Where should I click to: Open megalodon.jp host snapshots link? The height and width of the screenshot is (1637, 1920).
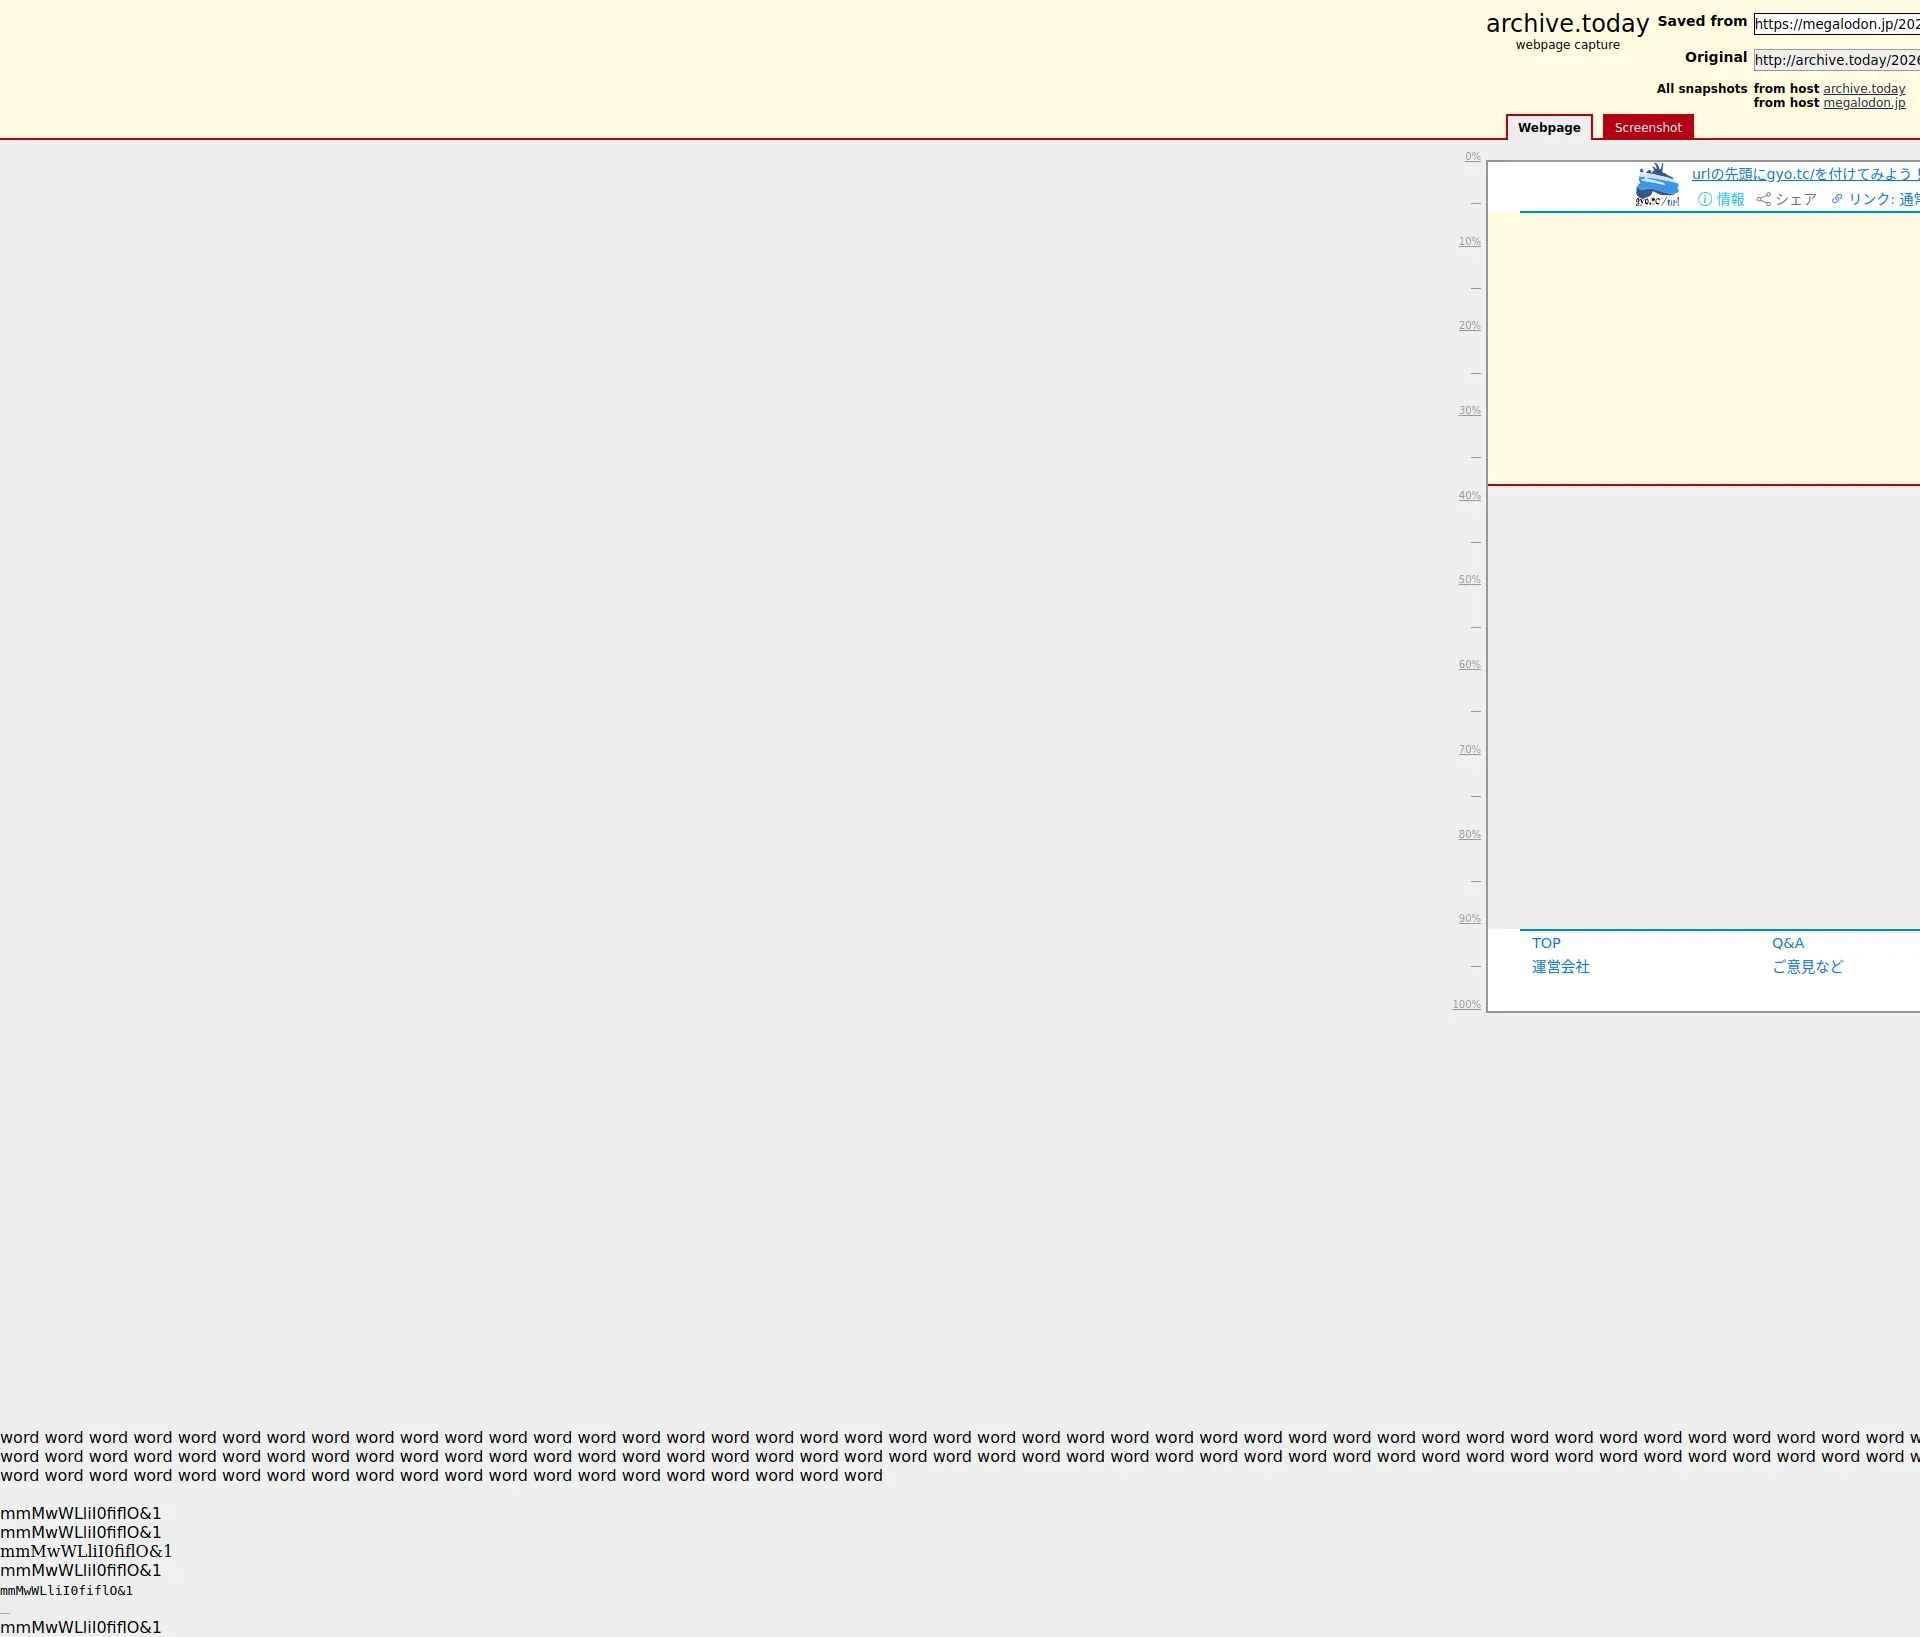(x=1864, y=103)
